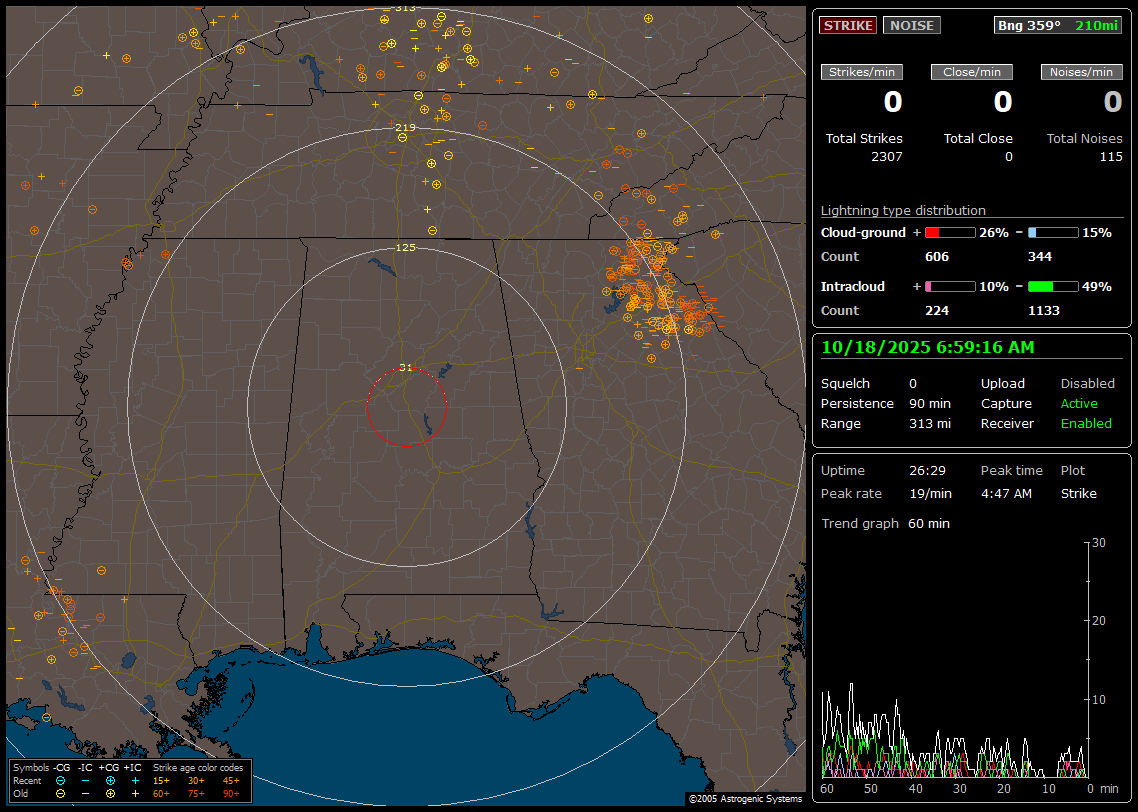Click the 90+ strike age color code
The height and width of the screenshot is (812, 1138).
coord(231,793)
